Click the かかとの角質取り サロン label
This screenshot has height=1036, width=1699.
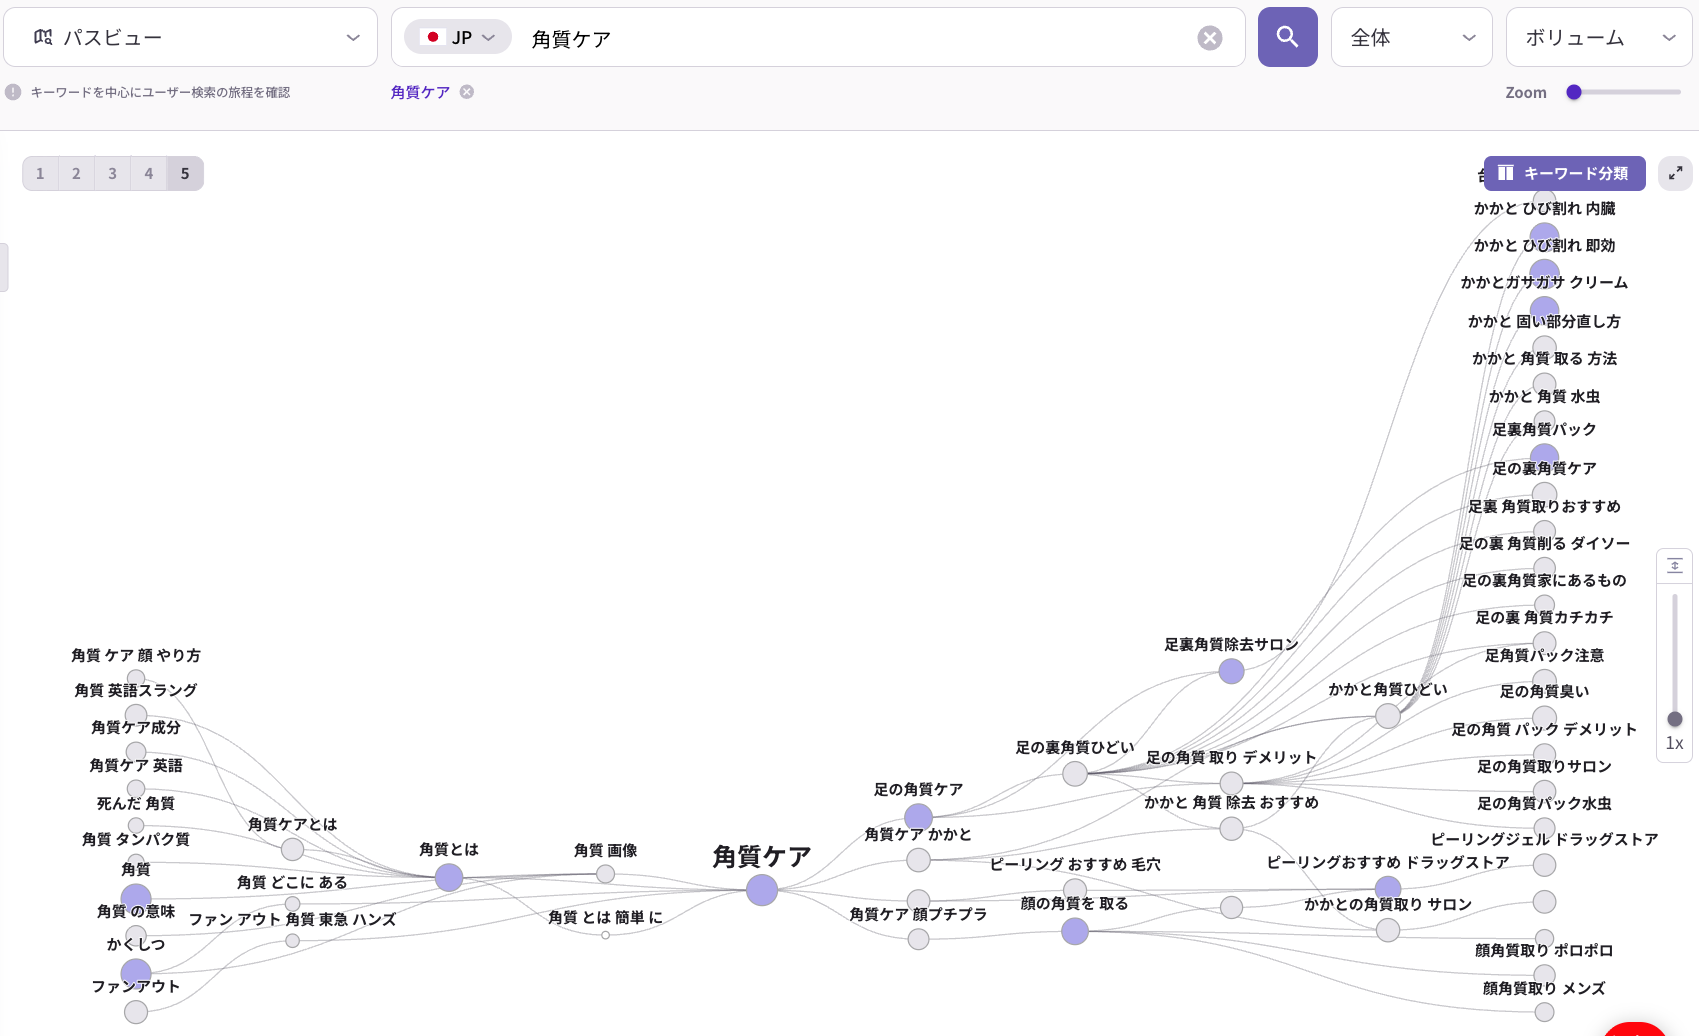click(1388, 904)
